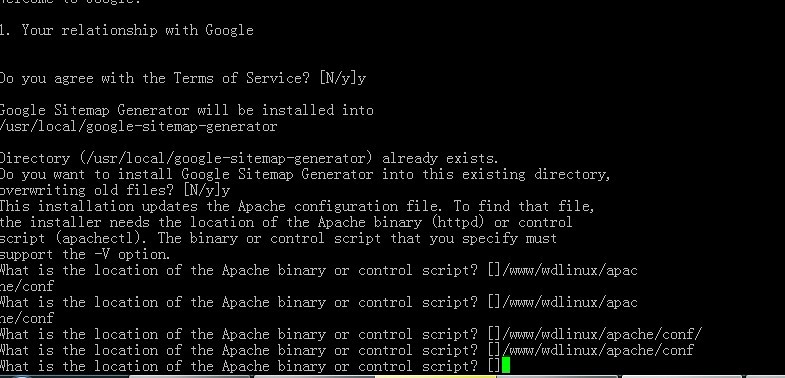Click the first '/www/wdlinux/apac' wrapped path entry

click(570, 270)
